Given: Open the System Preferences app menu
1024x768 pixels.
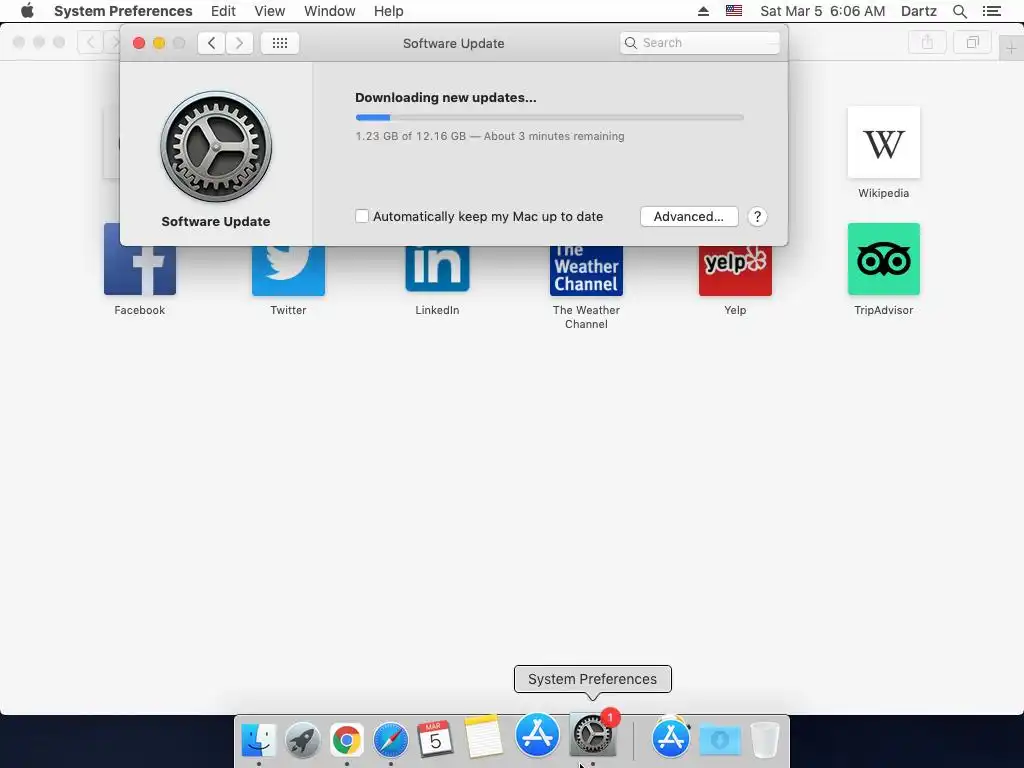Looking at the screenshot, I should tap(123, 11).
